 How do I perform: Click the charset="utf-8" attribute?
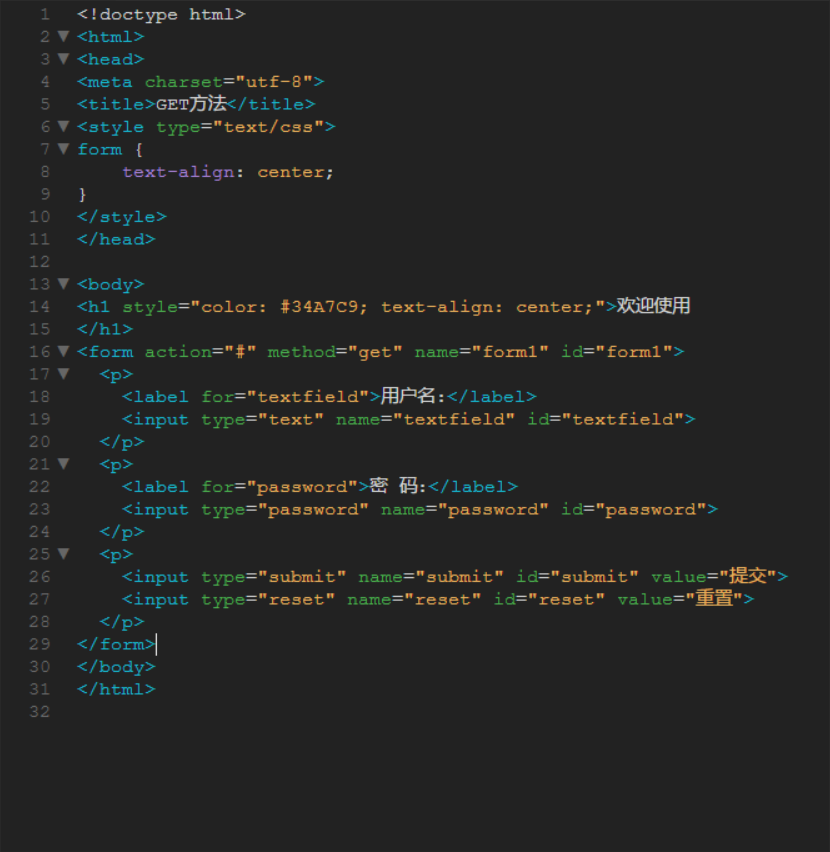pyautogui.click(x=229, y=82)
